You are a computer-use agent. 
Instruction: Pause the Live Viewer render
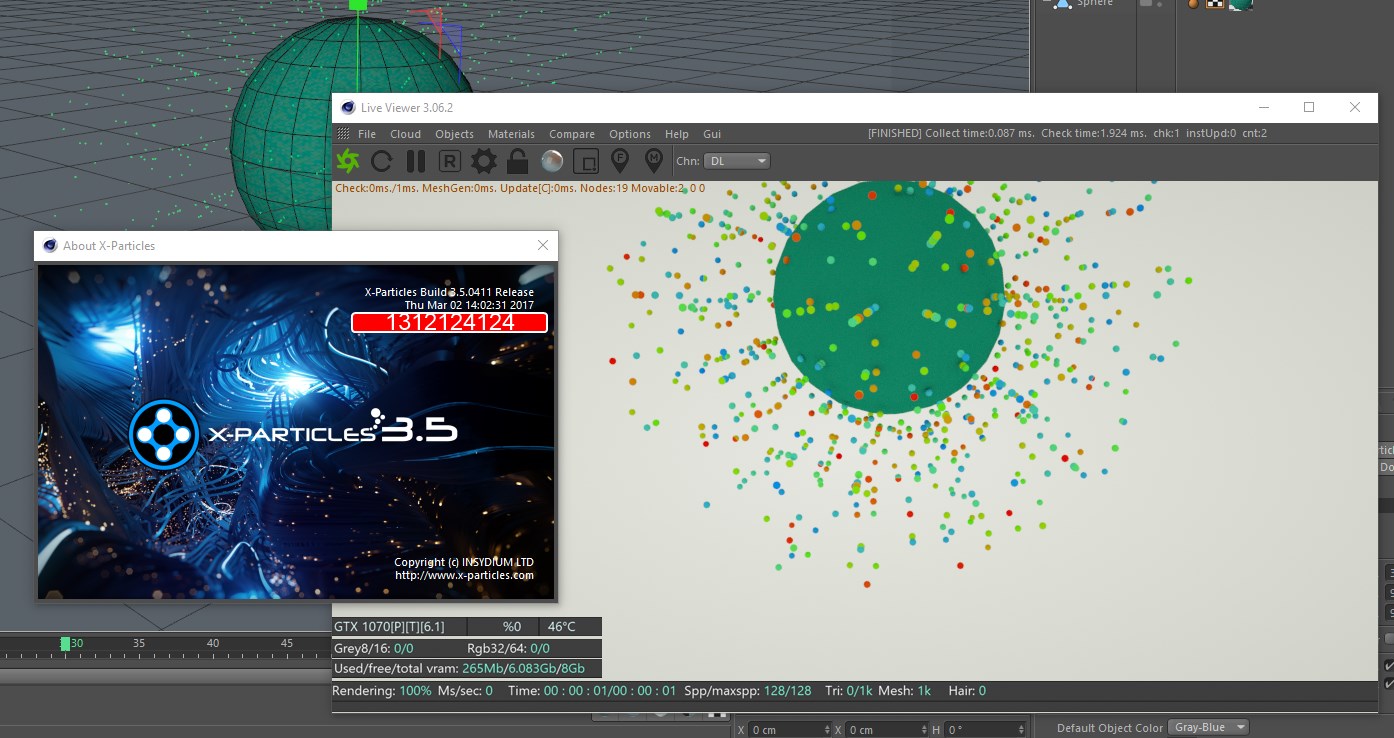point(416,160)
